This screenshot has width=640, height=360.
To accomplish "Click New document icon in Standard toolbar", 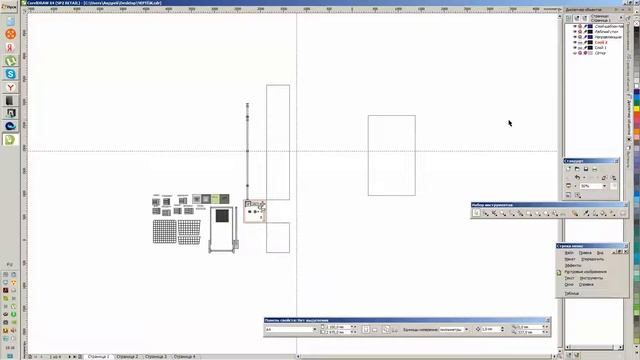I will point(568,169).
